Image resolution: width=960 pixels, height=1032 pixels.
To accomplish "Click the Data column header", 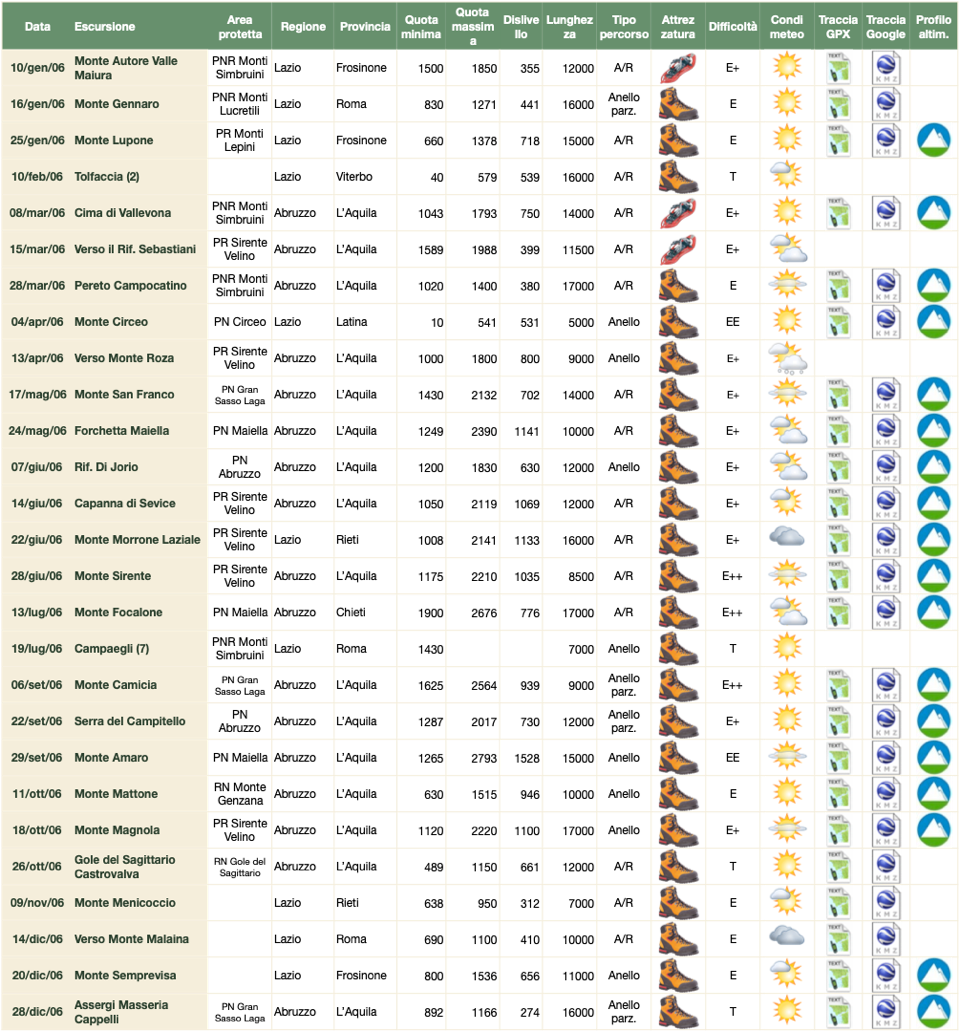I will click(38, 27).
